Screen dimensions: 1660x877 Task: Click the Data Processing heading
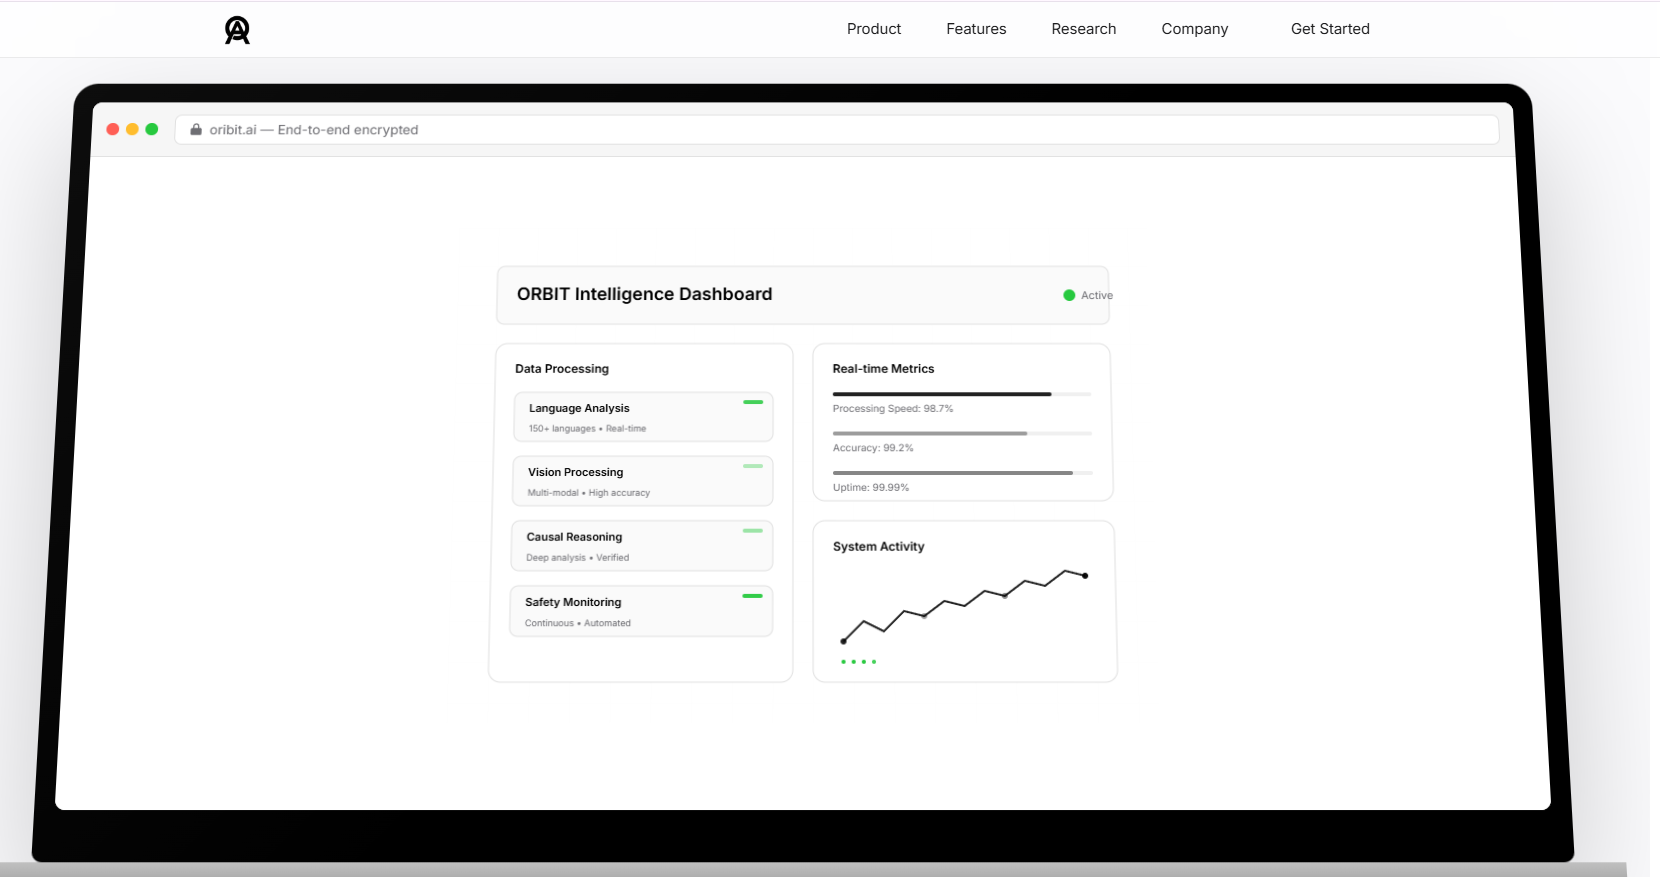(x=562, y=369)
